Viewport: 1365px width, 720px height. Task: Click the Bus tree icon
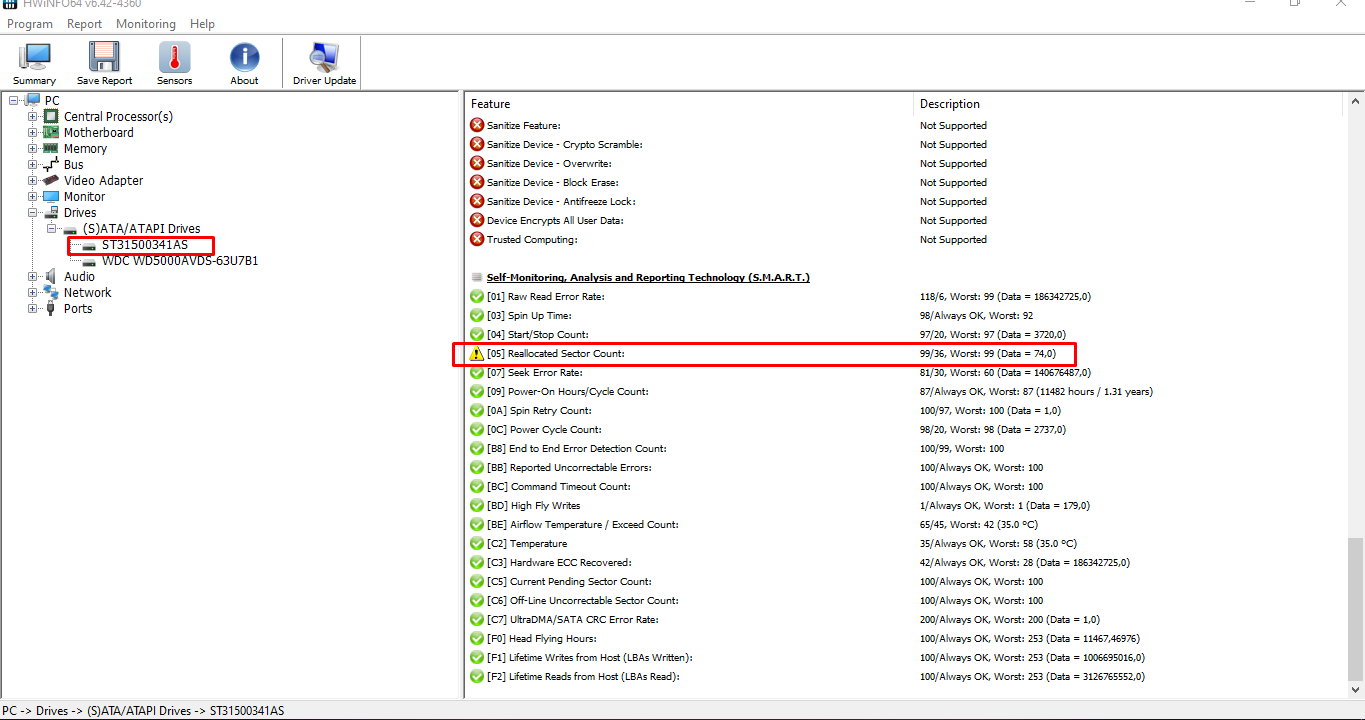(50, 164)
